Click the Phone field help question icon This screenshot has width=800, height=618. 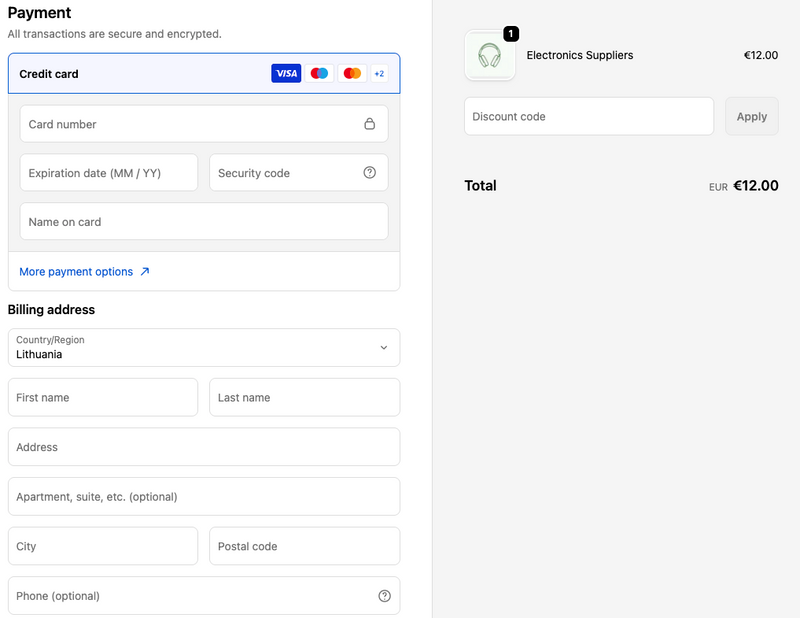click(x=384, y=596)
